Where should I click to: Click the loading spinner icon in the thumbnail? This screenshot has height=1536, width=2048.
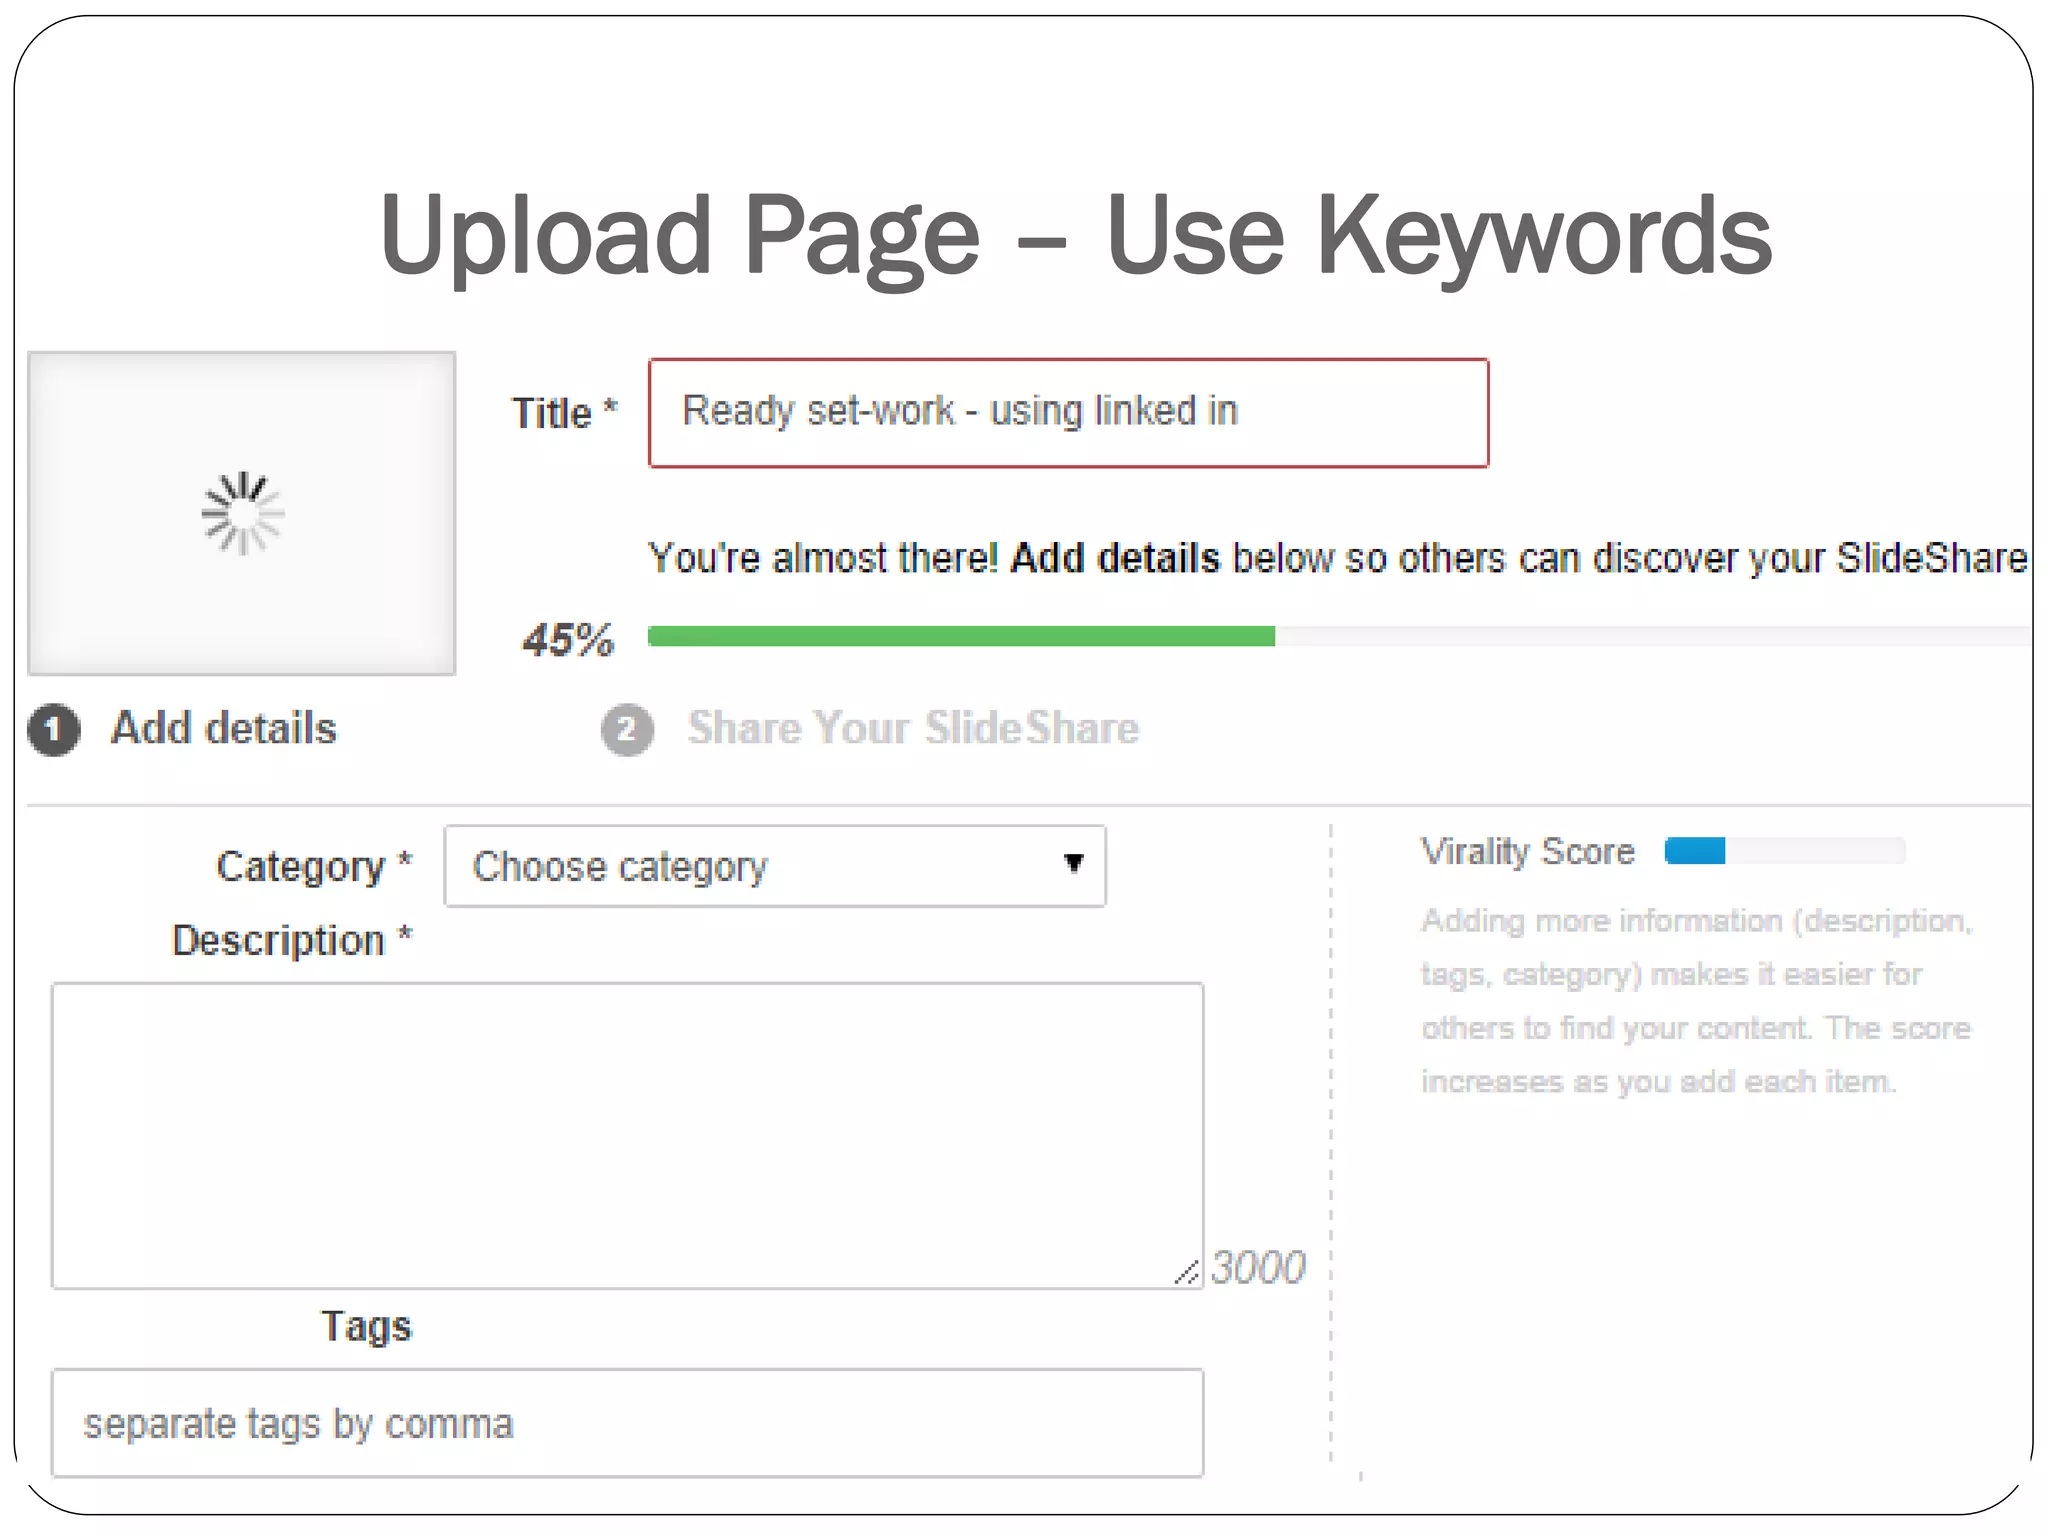[242, 513]
